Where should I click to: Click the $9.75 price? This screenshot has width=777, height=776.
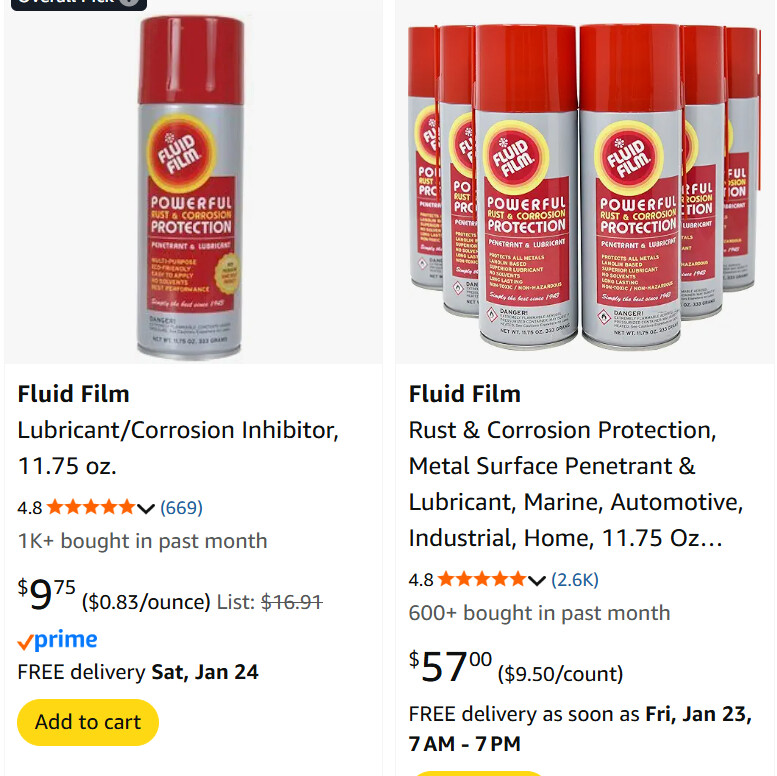point(47,595)
